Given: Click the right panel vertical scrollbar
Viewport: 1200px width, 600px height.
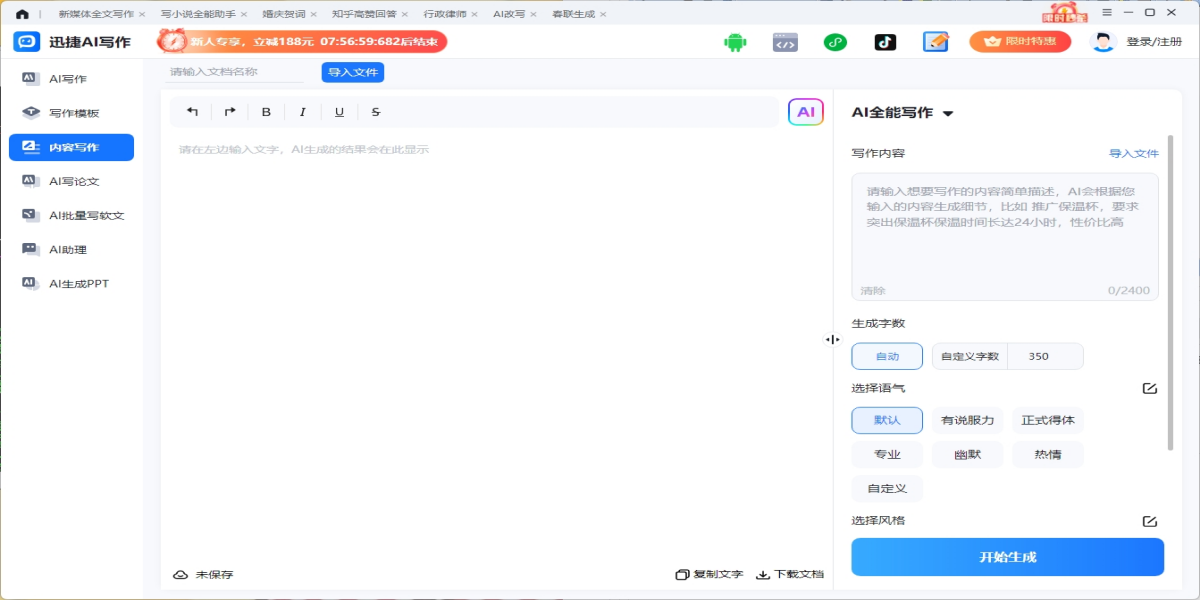Looking at the screenshot, I should coord(1170,300).
